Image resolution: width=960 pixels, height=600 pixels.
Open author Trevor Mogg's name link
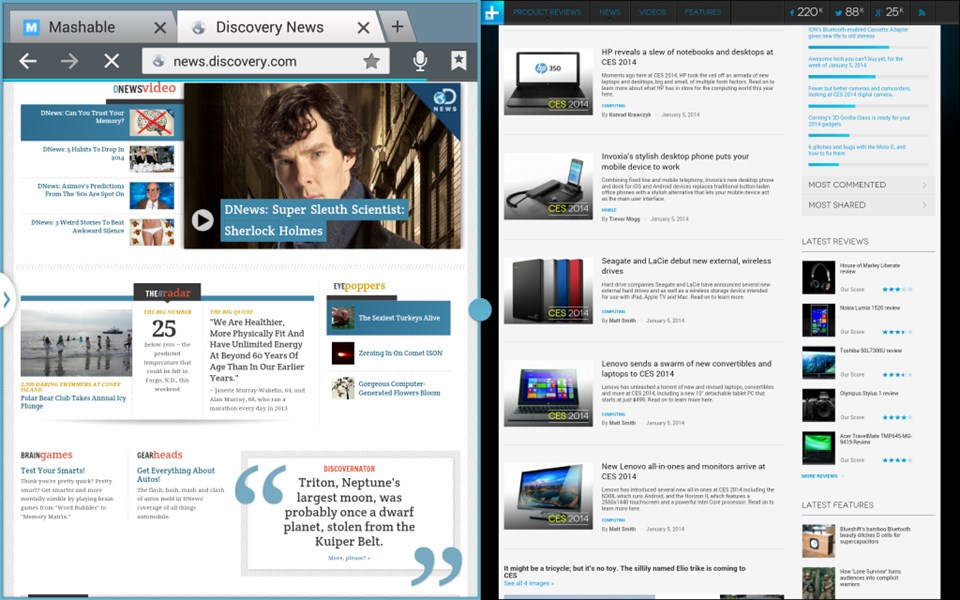(625, 219)
